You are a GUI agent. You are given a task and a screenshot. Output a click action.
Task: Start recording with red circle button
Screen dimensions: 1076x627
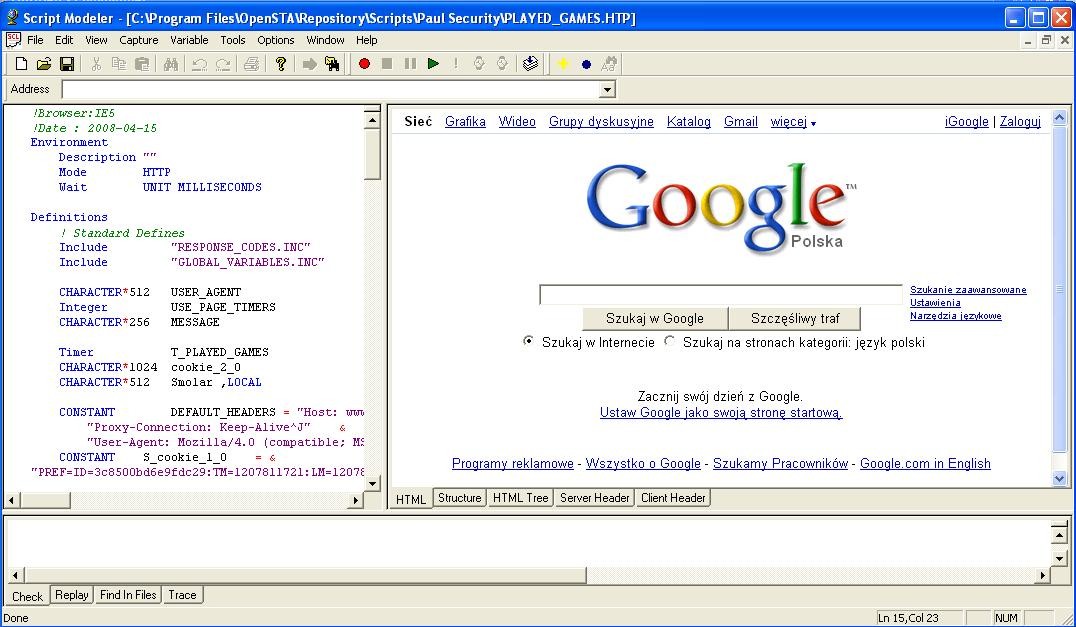[364, 64]
